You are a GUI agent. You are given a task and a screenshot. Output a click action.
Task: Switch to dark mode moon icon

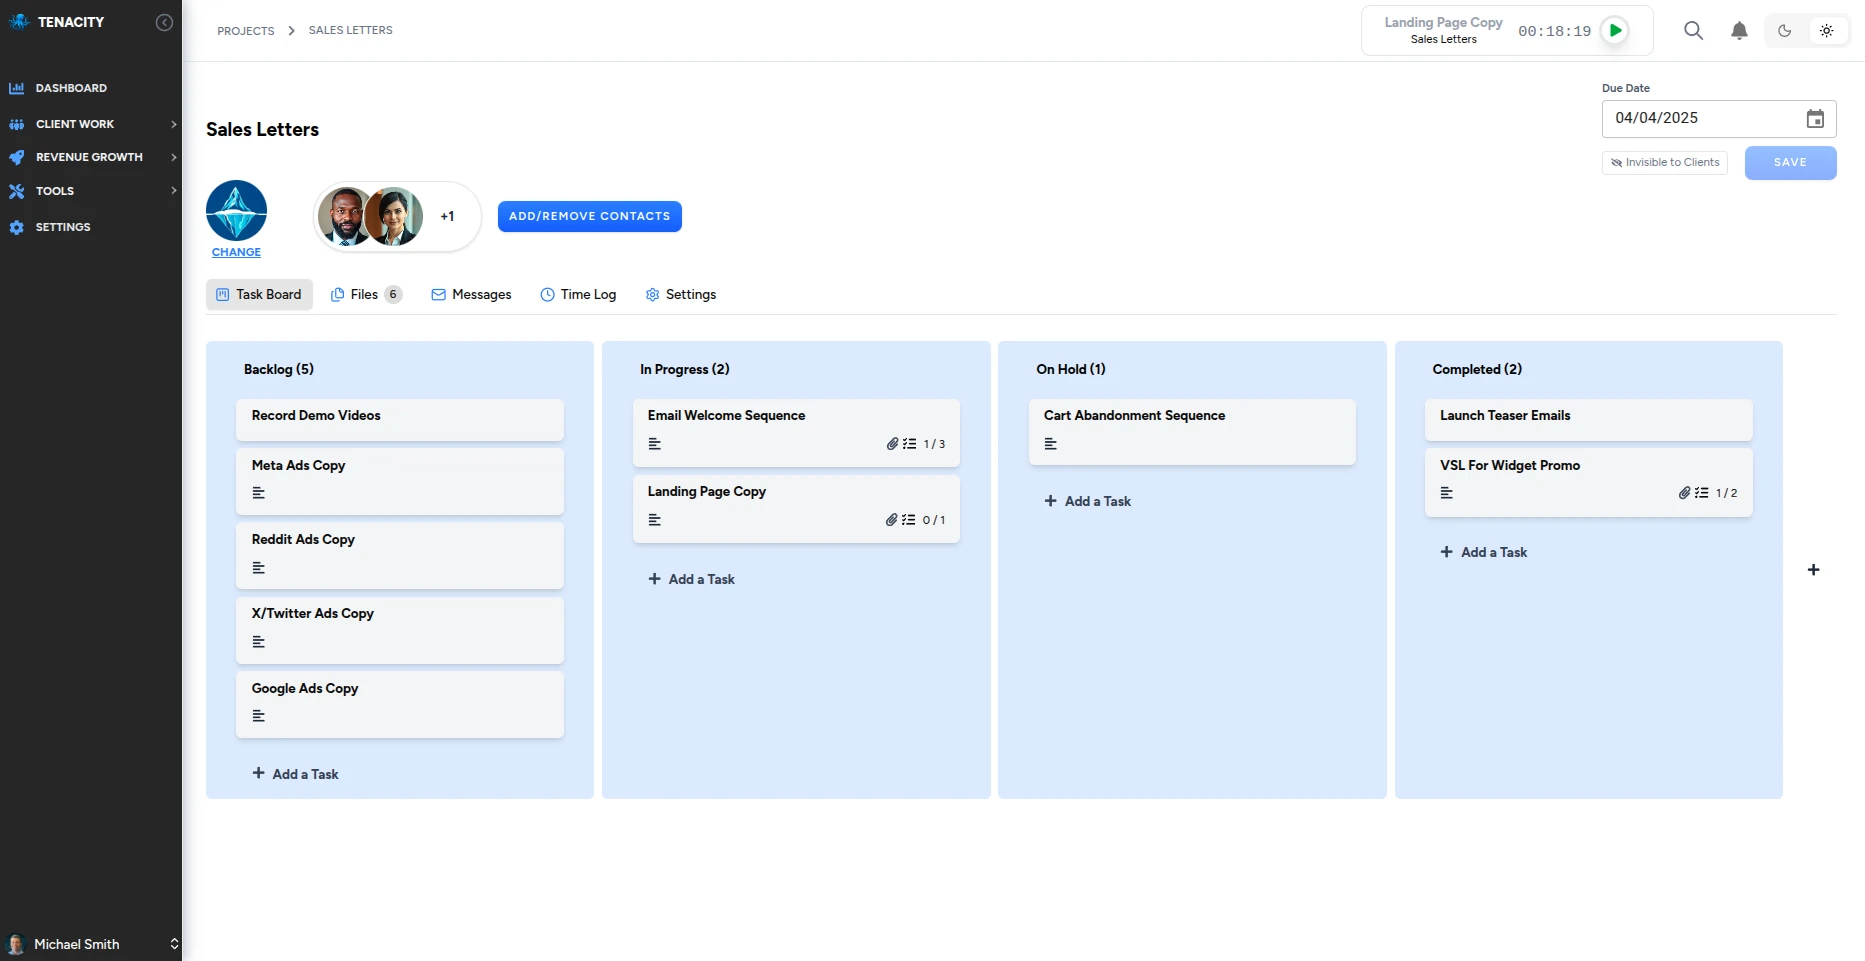coord(1784,31)
